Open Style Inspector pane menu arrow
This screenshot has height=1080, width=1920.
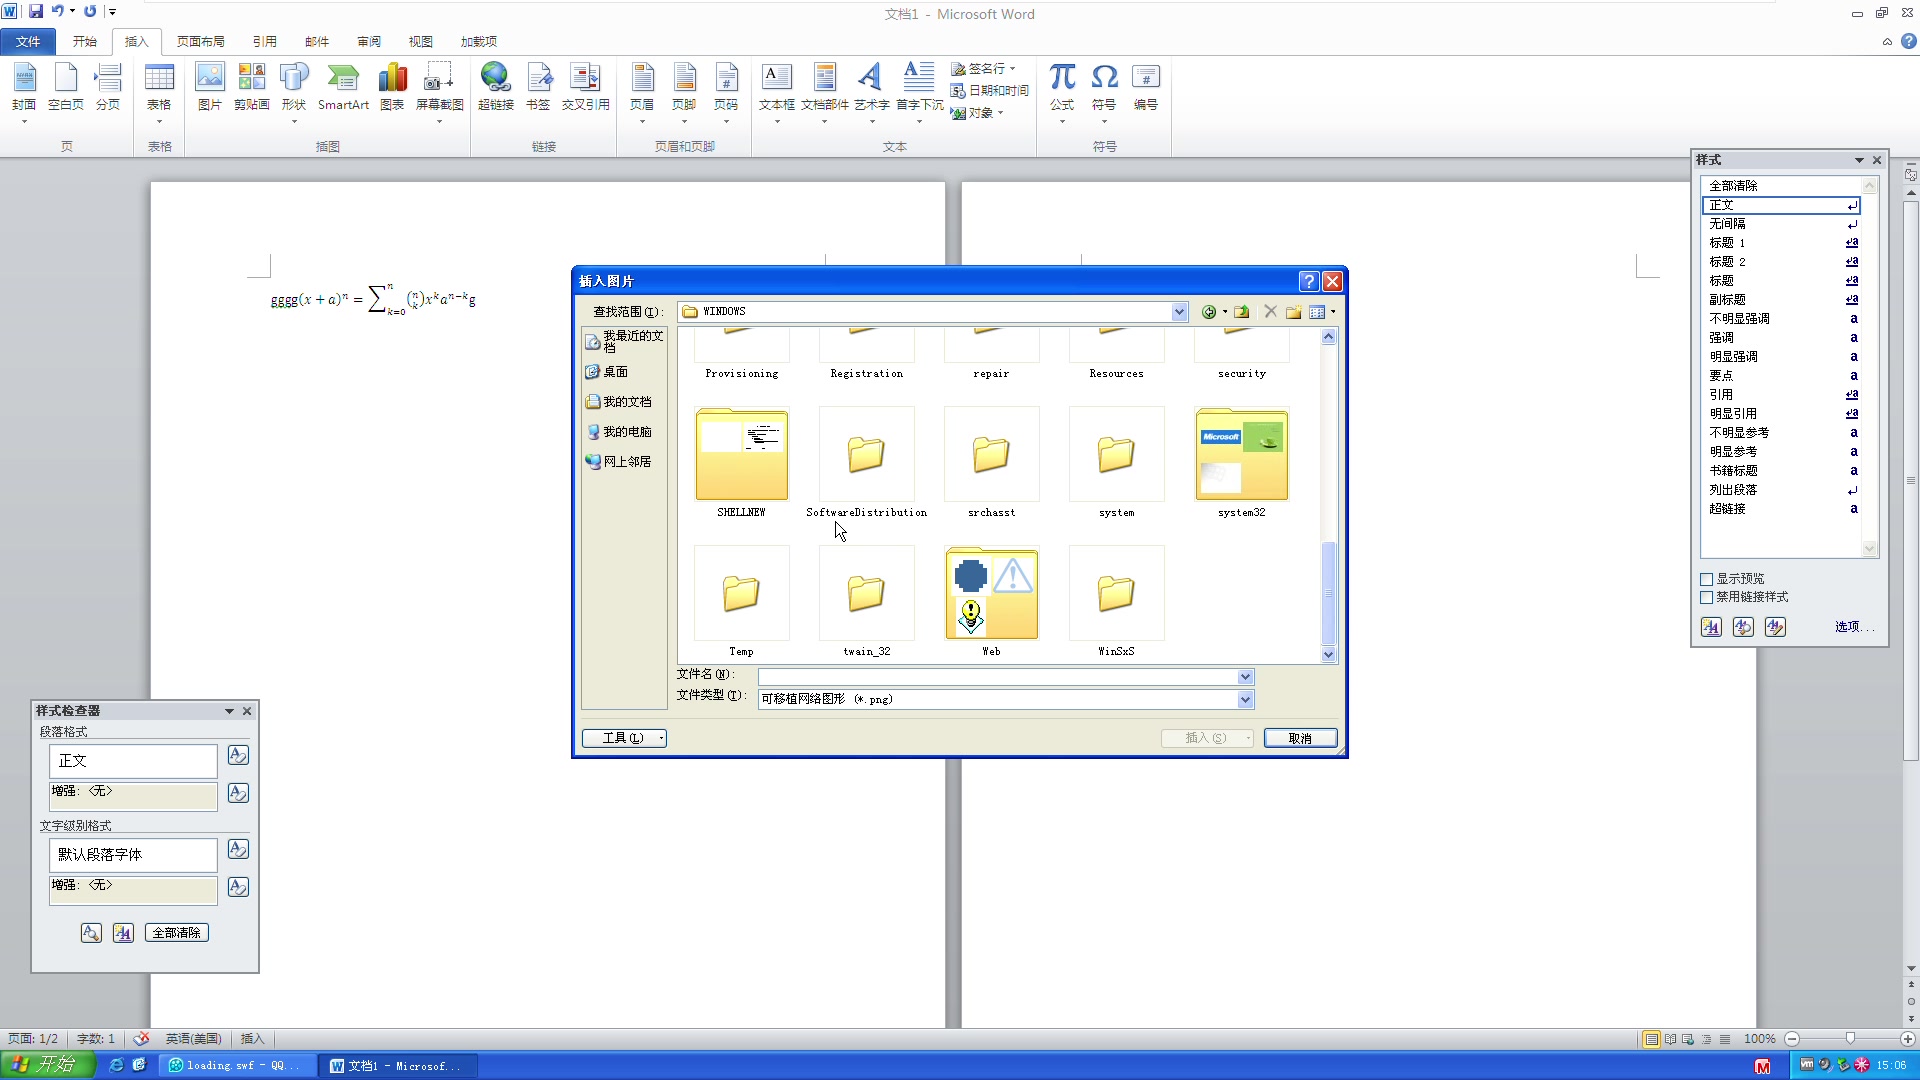[229, 711]
